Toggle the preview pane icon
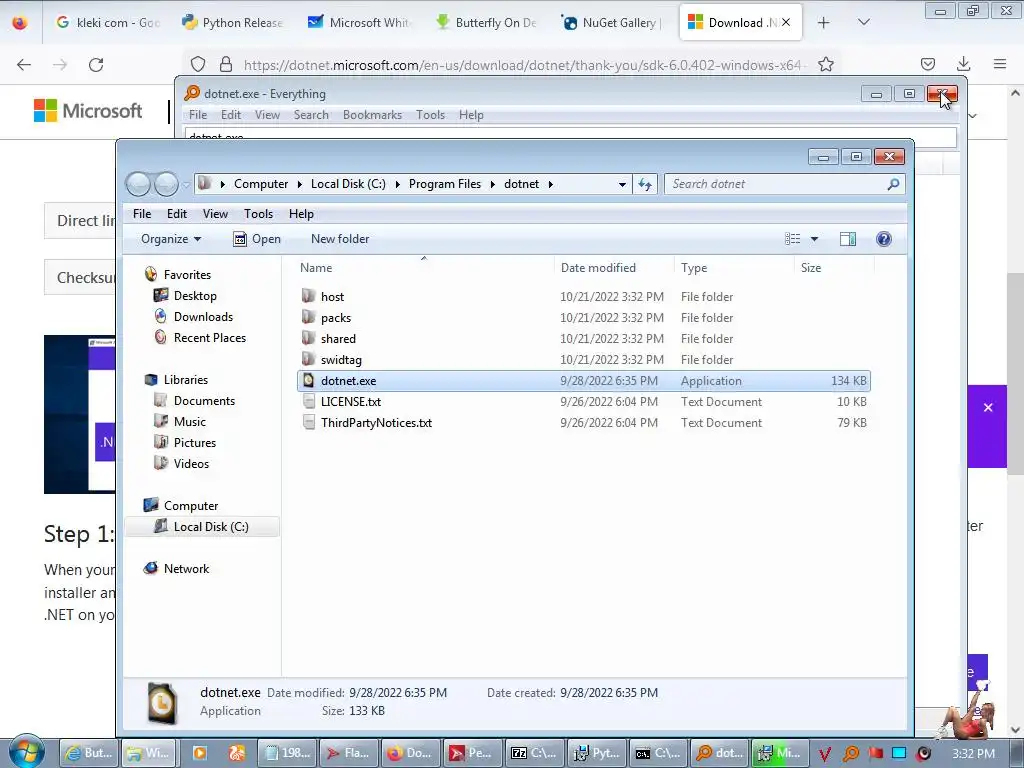The width and height of the screenshot is (1024, 768). (x=848, y=239)
